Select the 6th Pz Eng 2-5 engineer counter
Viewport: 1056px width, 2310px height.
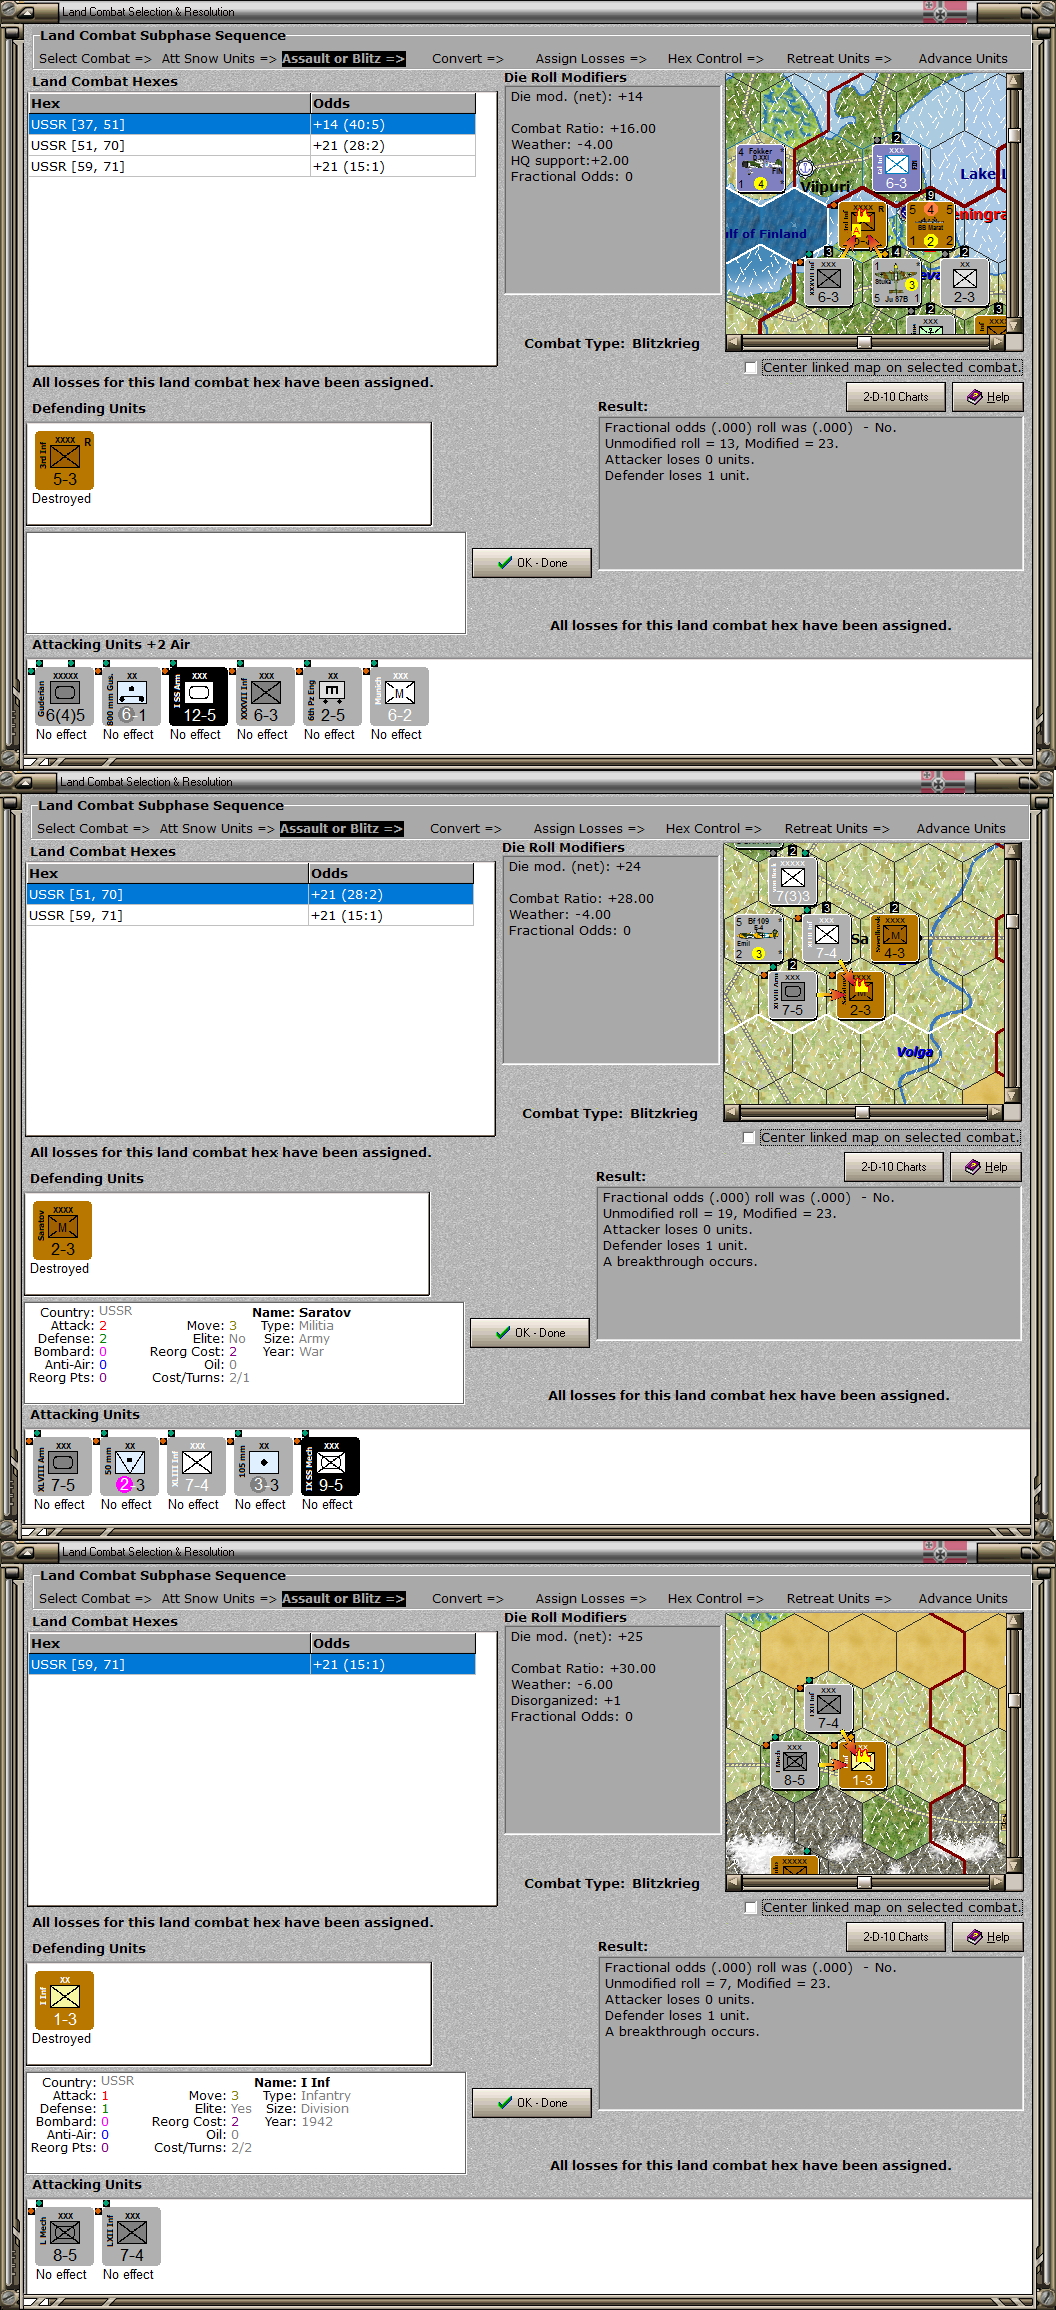click(x=332, y=696)
